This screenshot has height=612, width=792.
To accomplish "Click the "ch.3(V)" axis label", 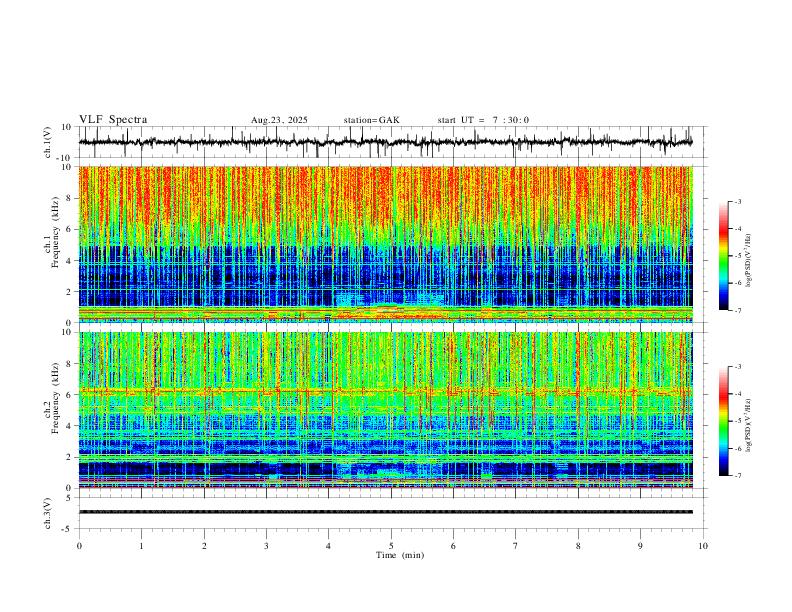I will 48,513.
